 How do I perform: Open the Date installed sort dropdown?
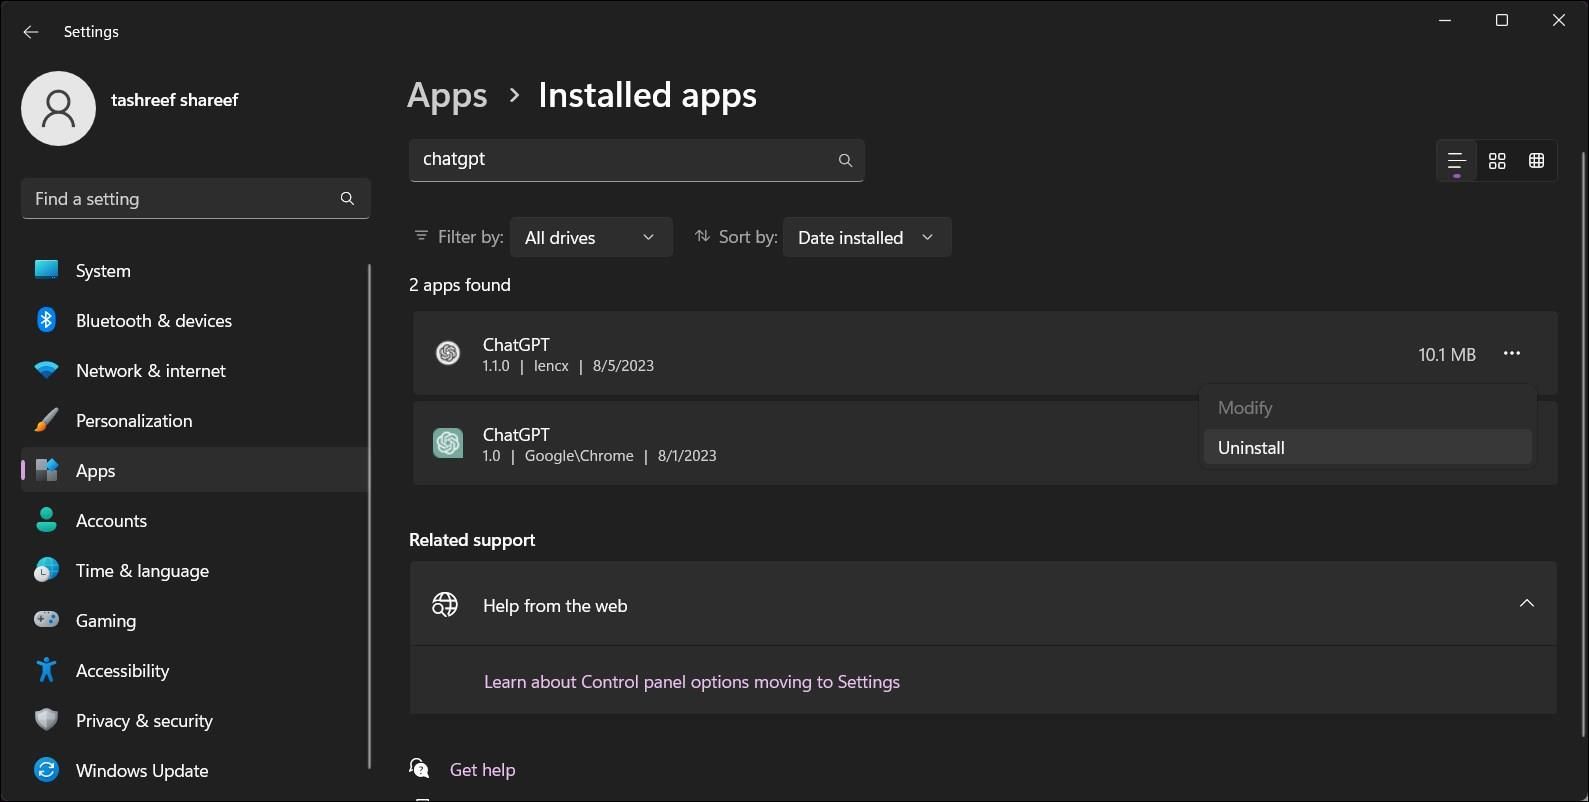click(x=867, y=237)
